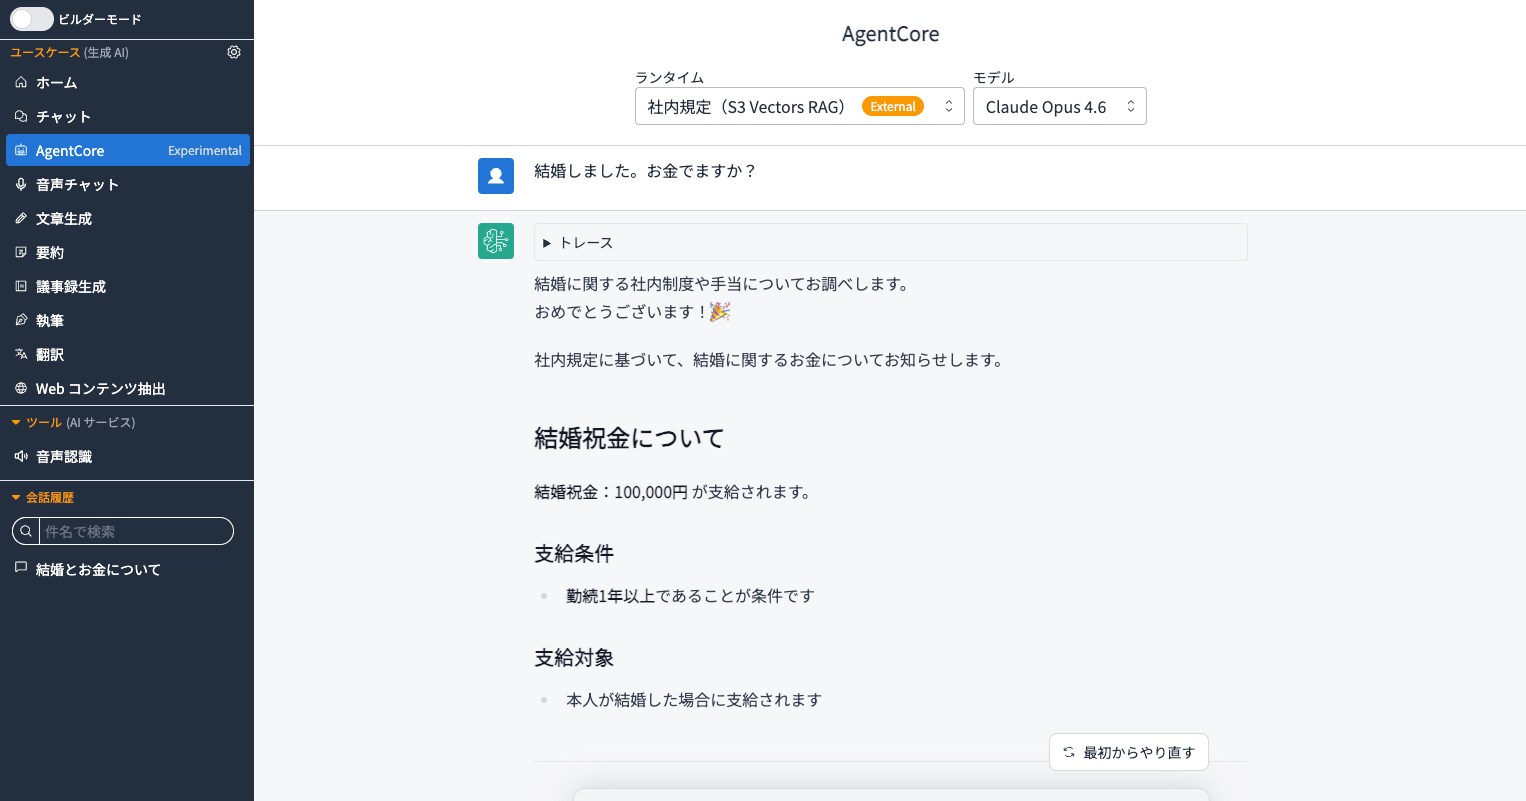1526x801 pixels.
Task: Open the ランタイム dropdown
Action: 800,106
